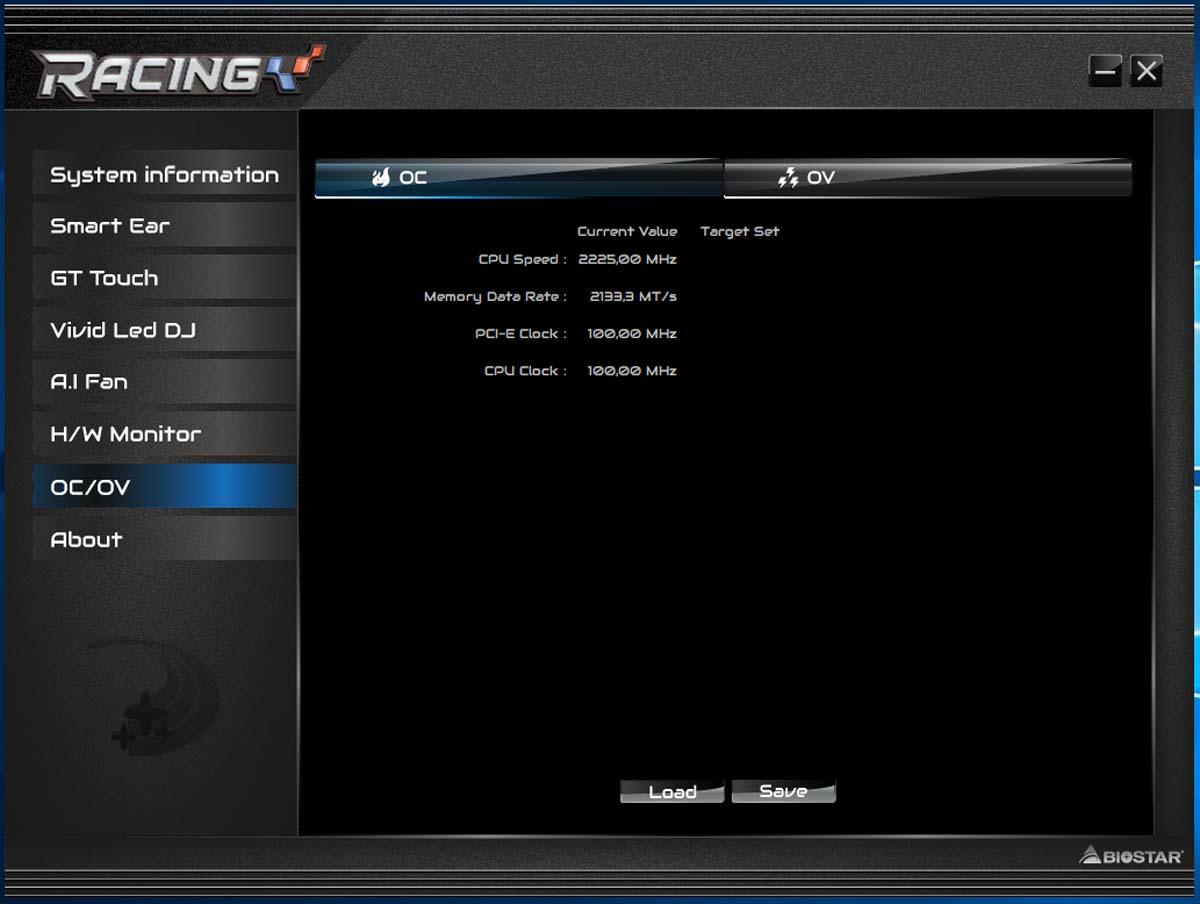Screen dimensions: 1200x904
Task: Click the Target Set column header
Action: (740, 231)
